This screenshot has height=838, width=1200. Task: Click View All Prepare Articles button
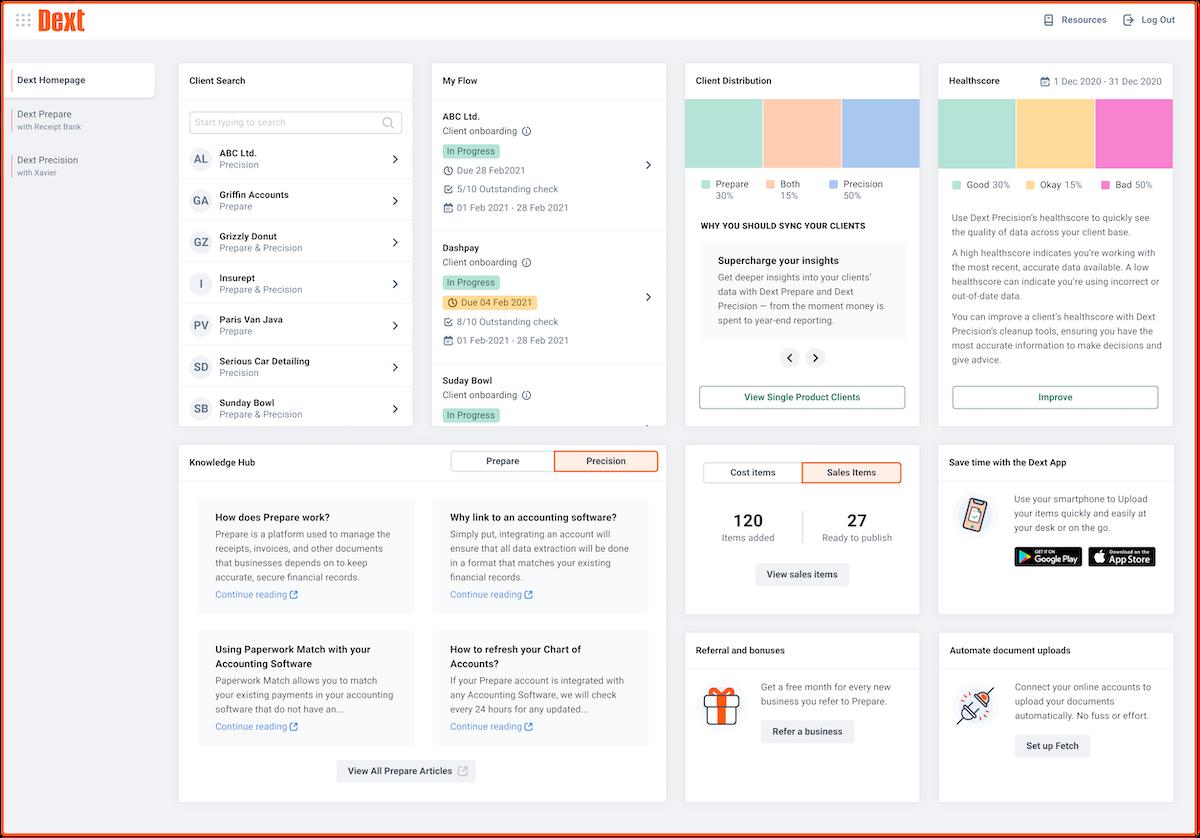406,771
